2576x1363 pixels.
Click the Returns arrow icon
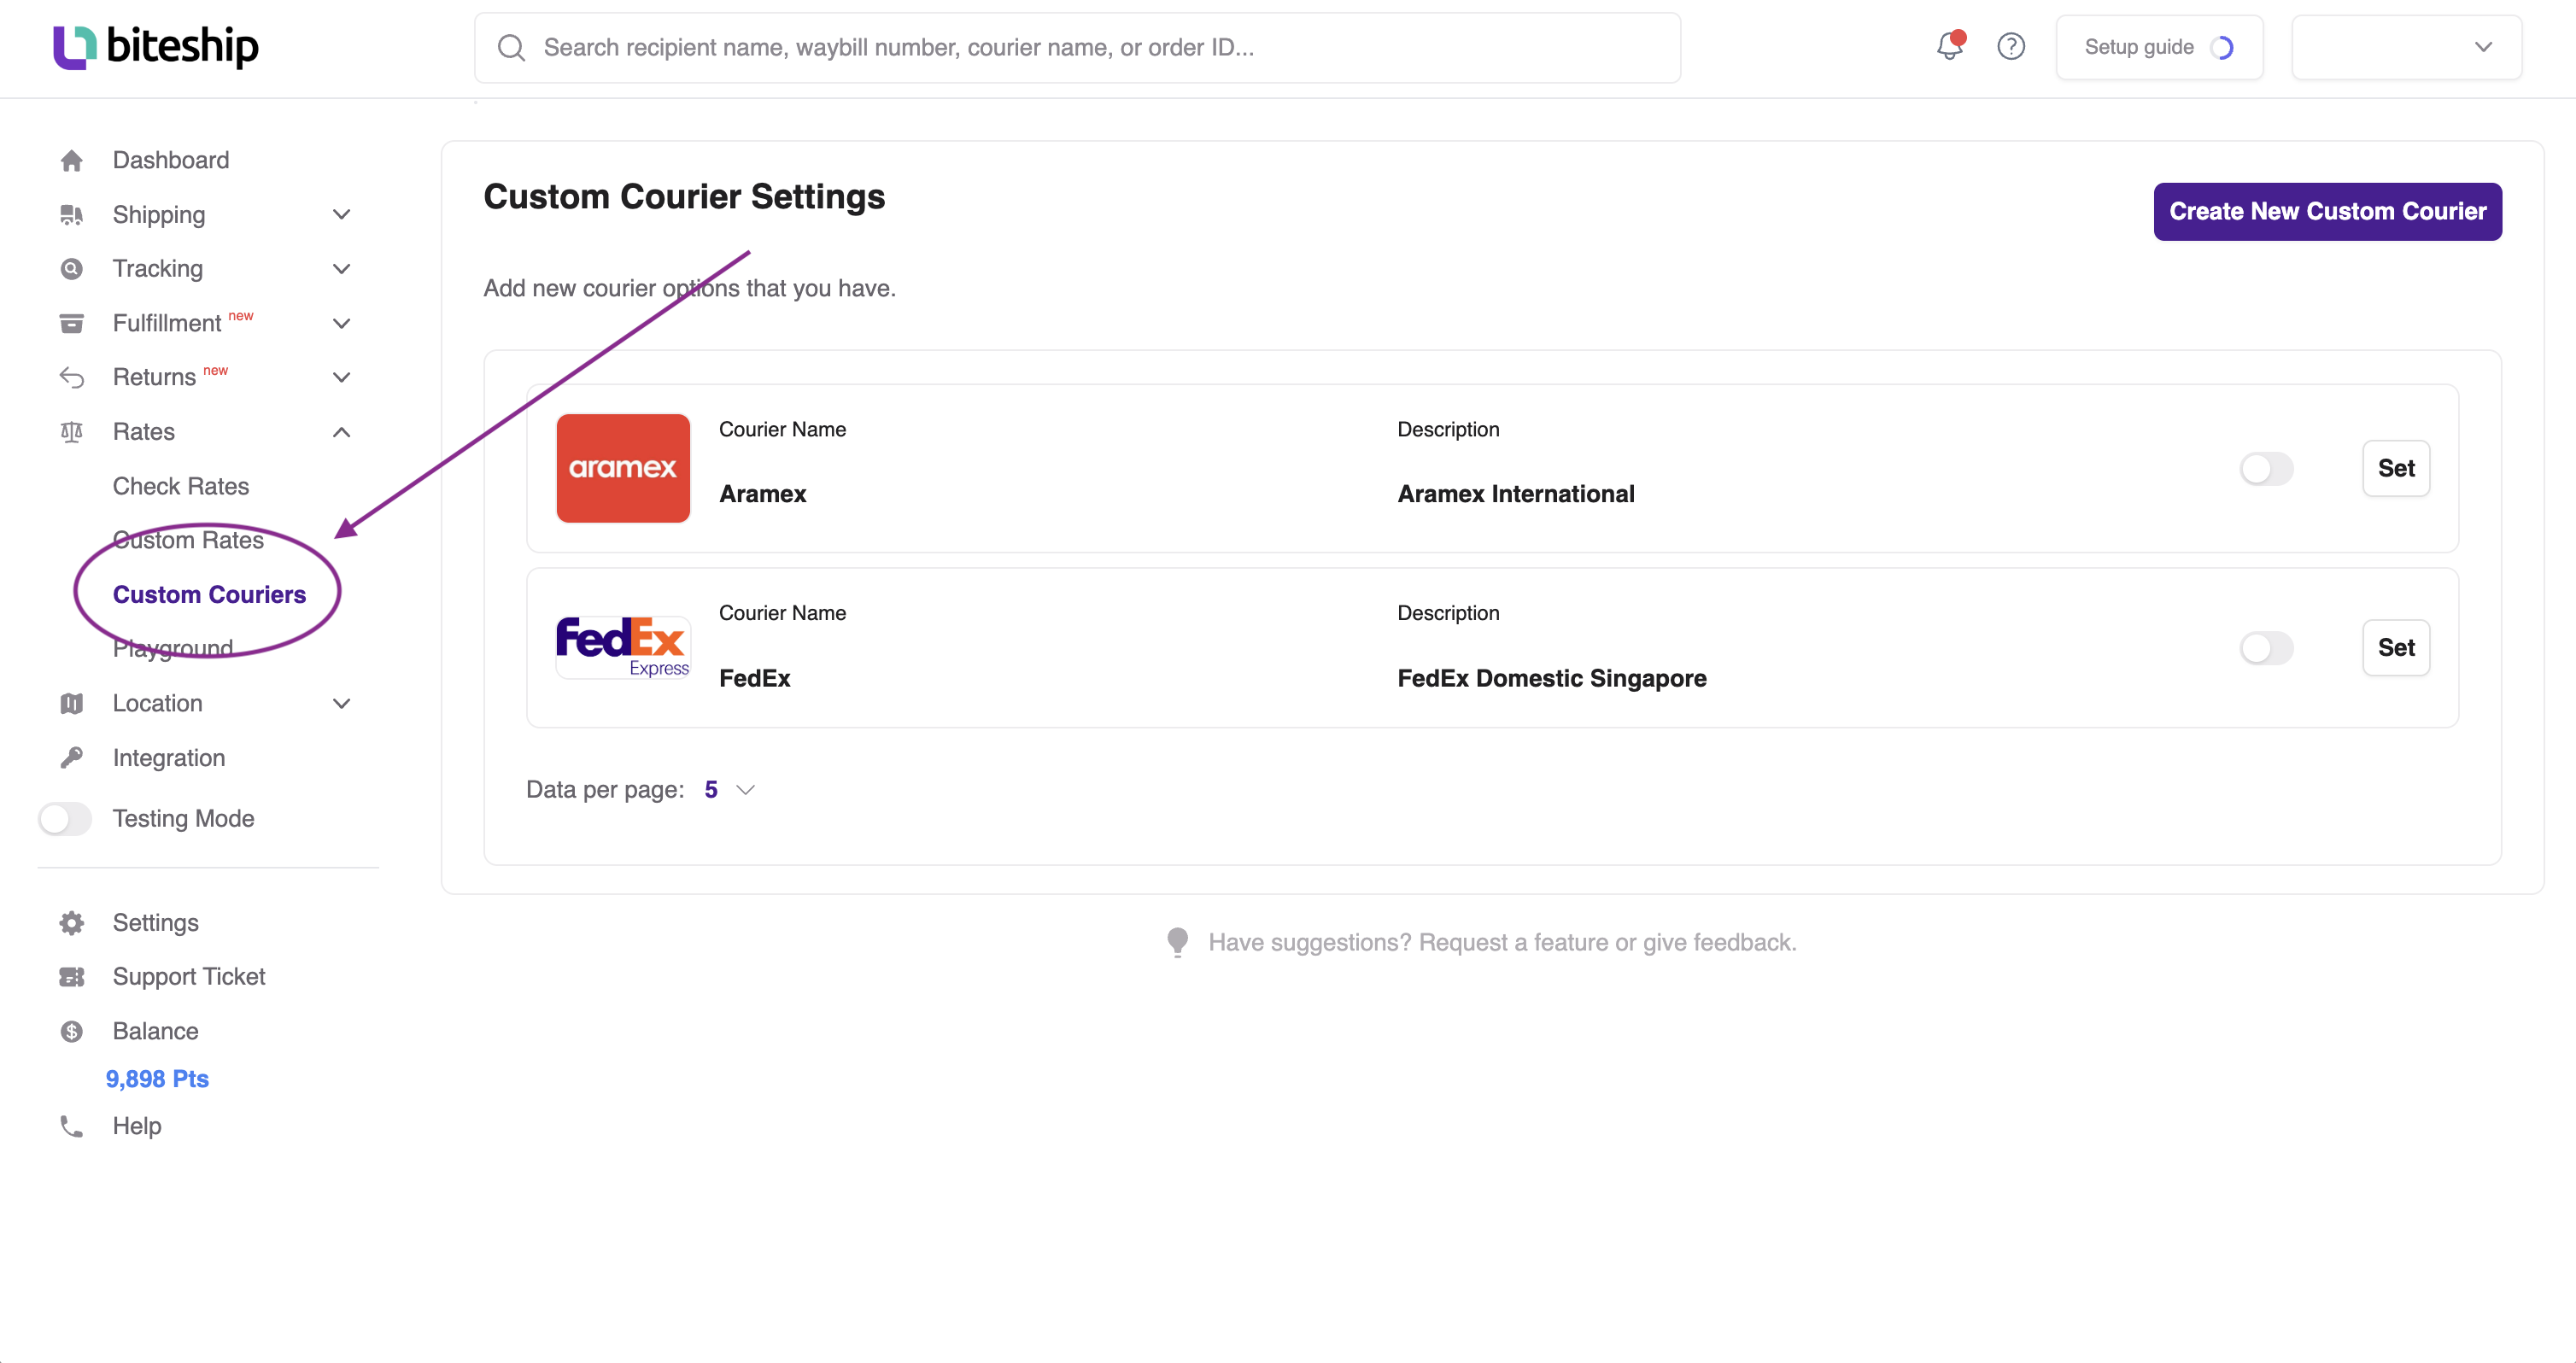(72, 377)
